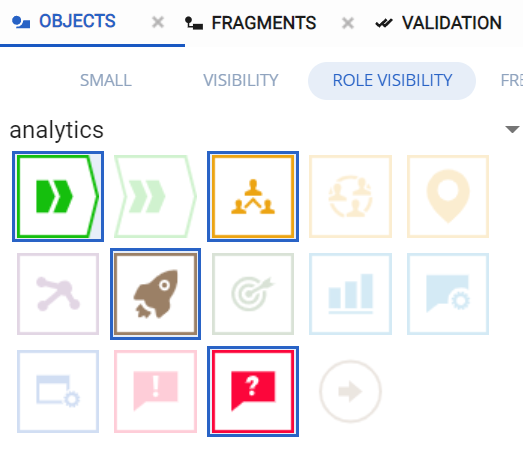The height and width of the screenshot is (457, 523).
Task: Switch to the FRAGMENTS tab
Action: 250,23
